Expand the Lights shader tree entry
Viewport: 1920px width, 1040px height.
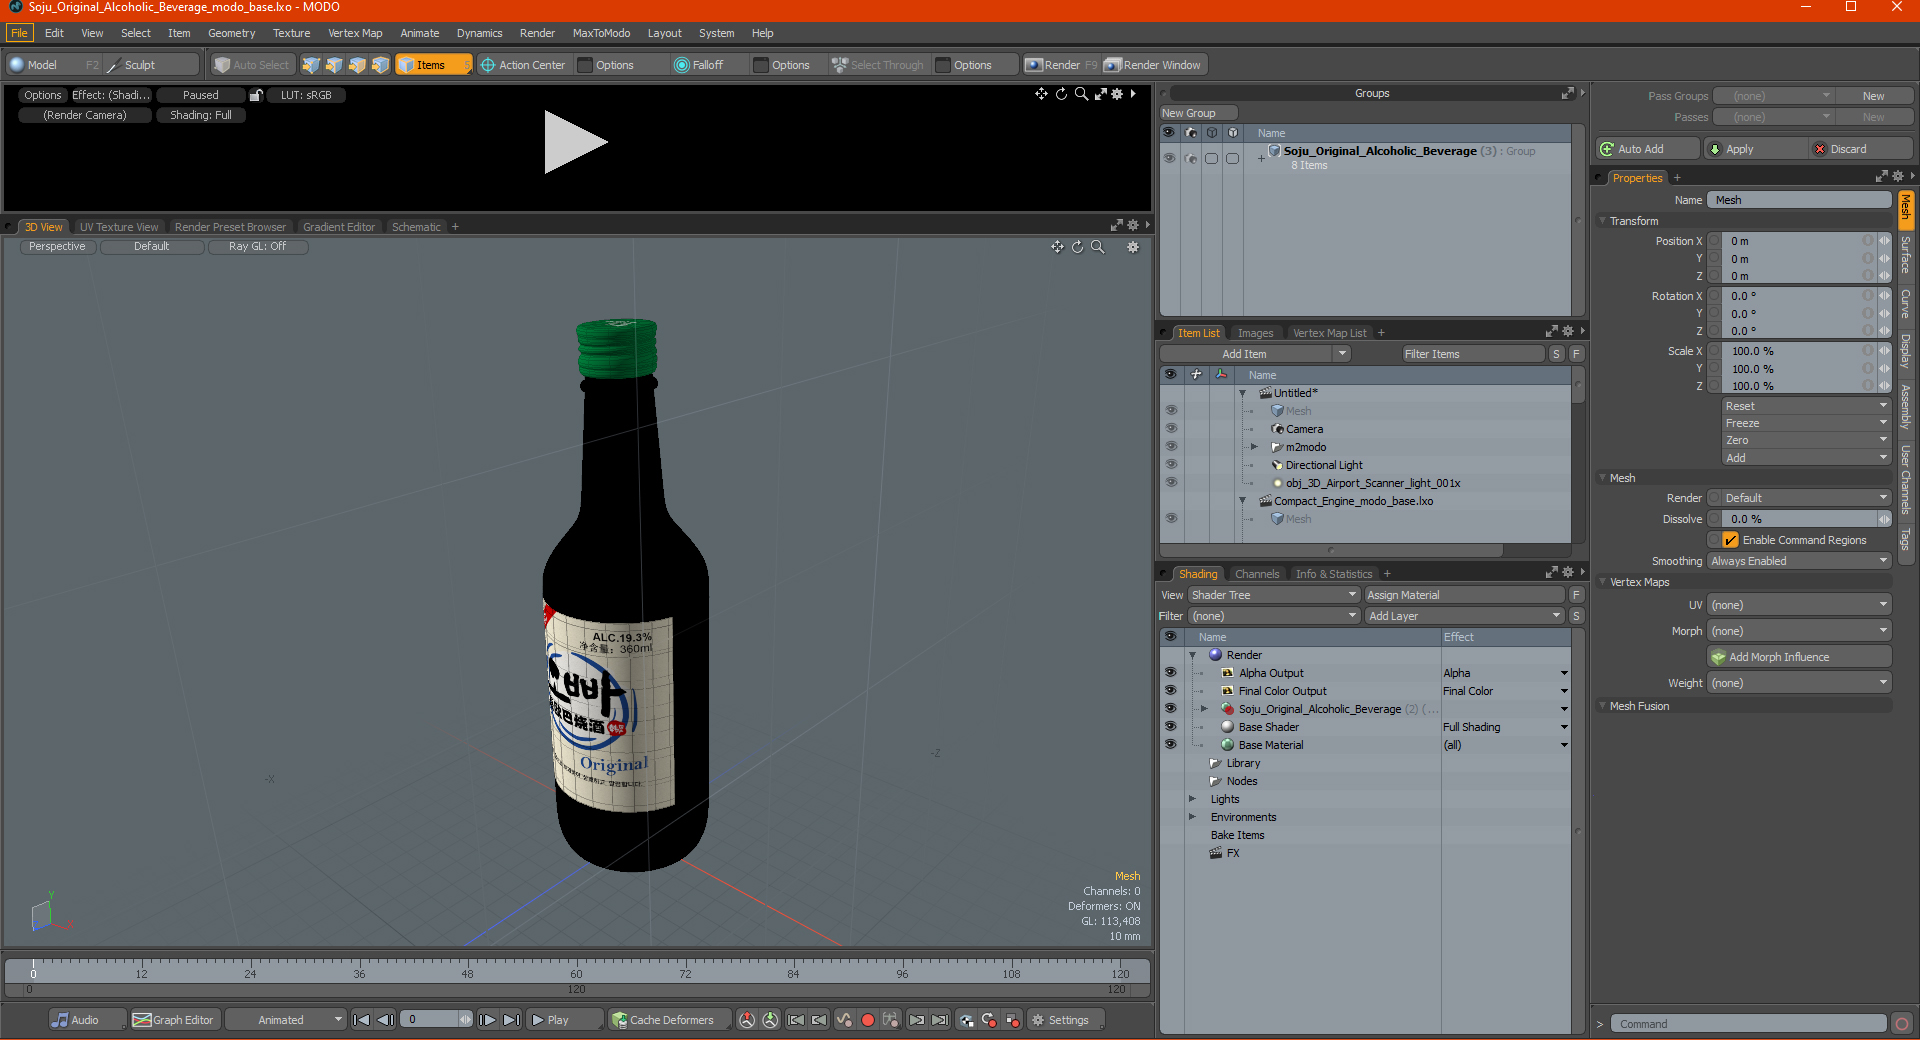click(x=1192, y=799)
